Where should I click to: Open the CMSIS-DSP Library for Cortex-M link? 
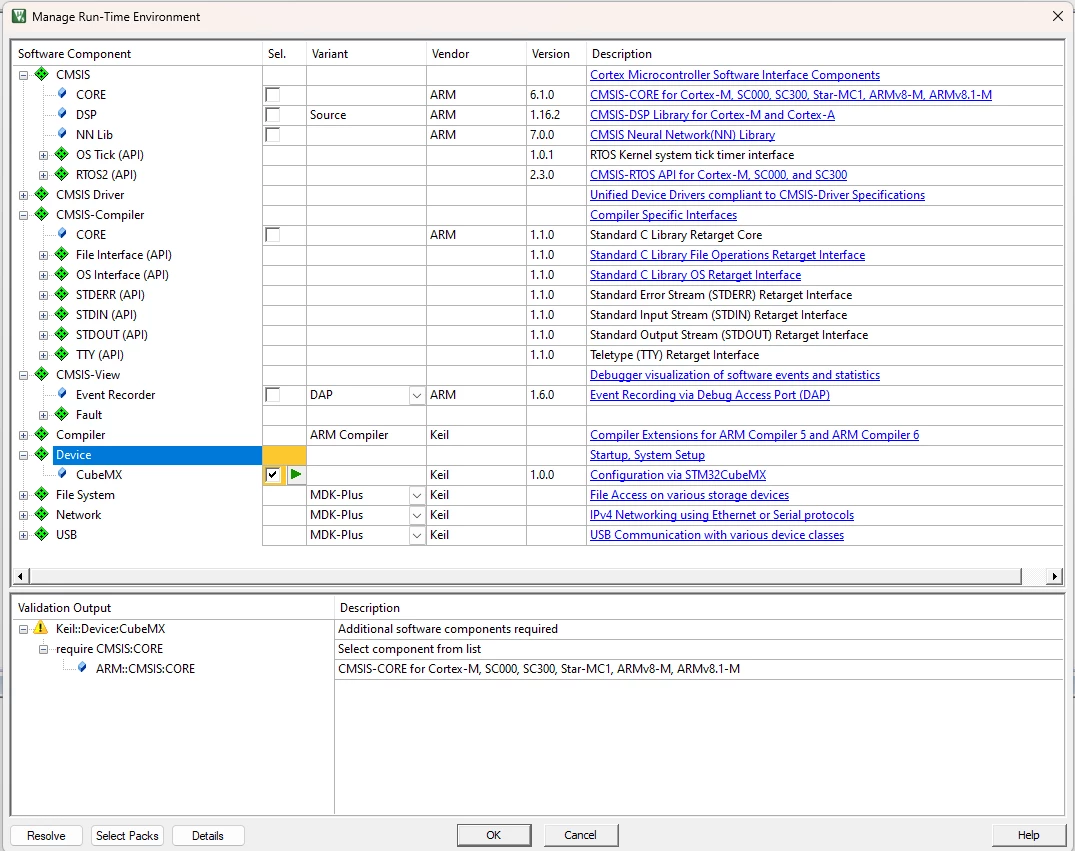point(712,115)
